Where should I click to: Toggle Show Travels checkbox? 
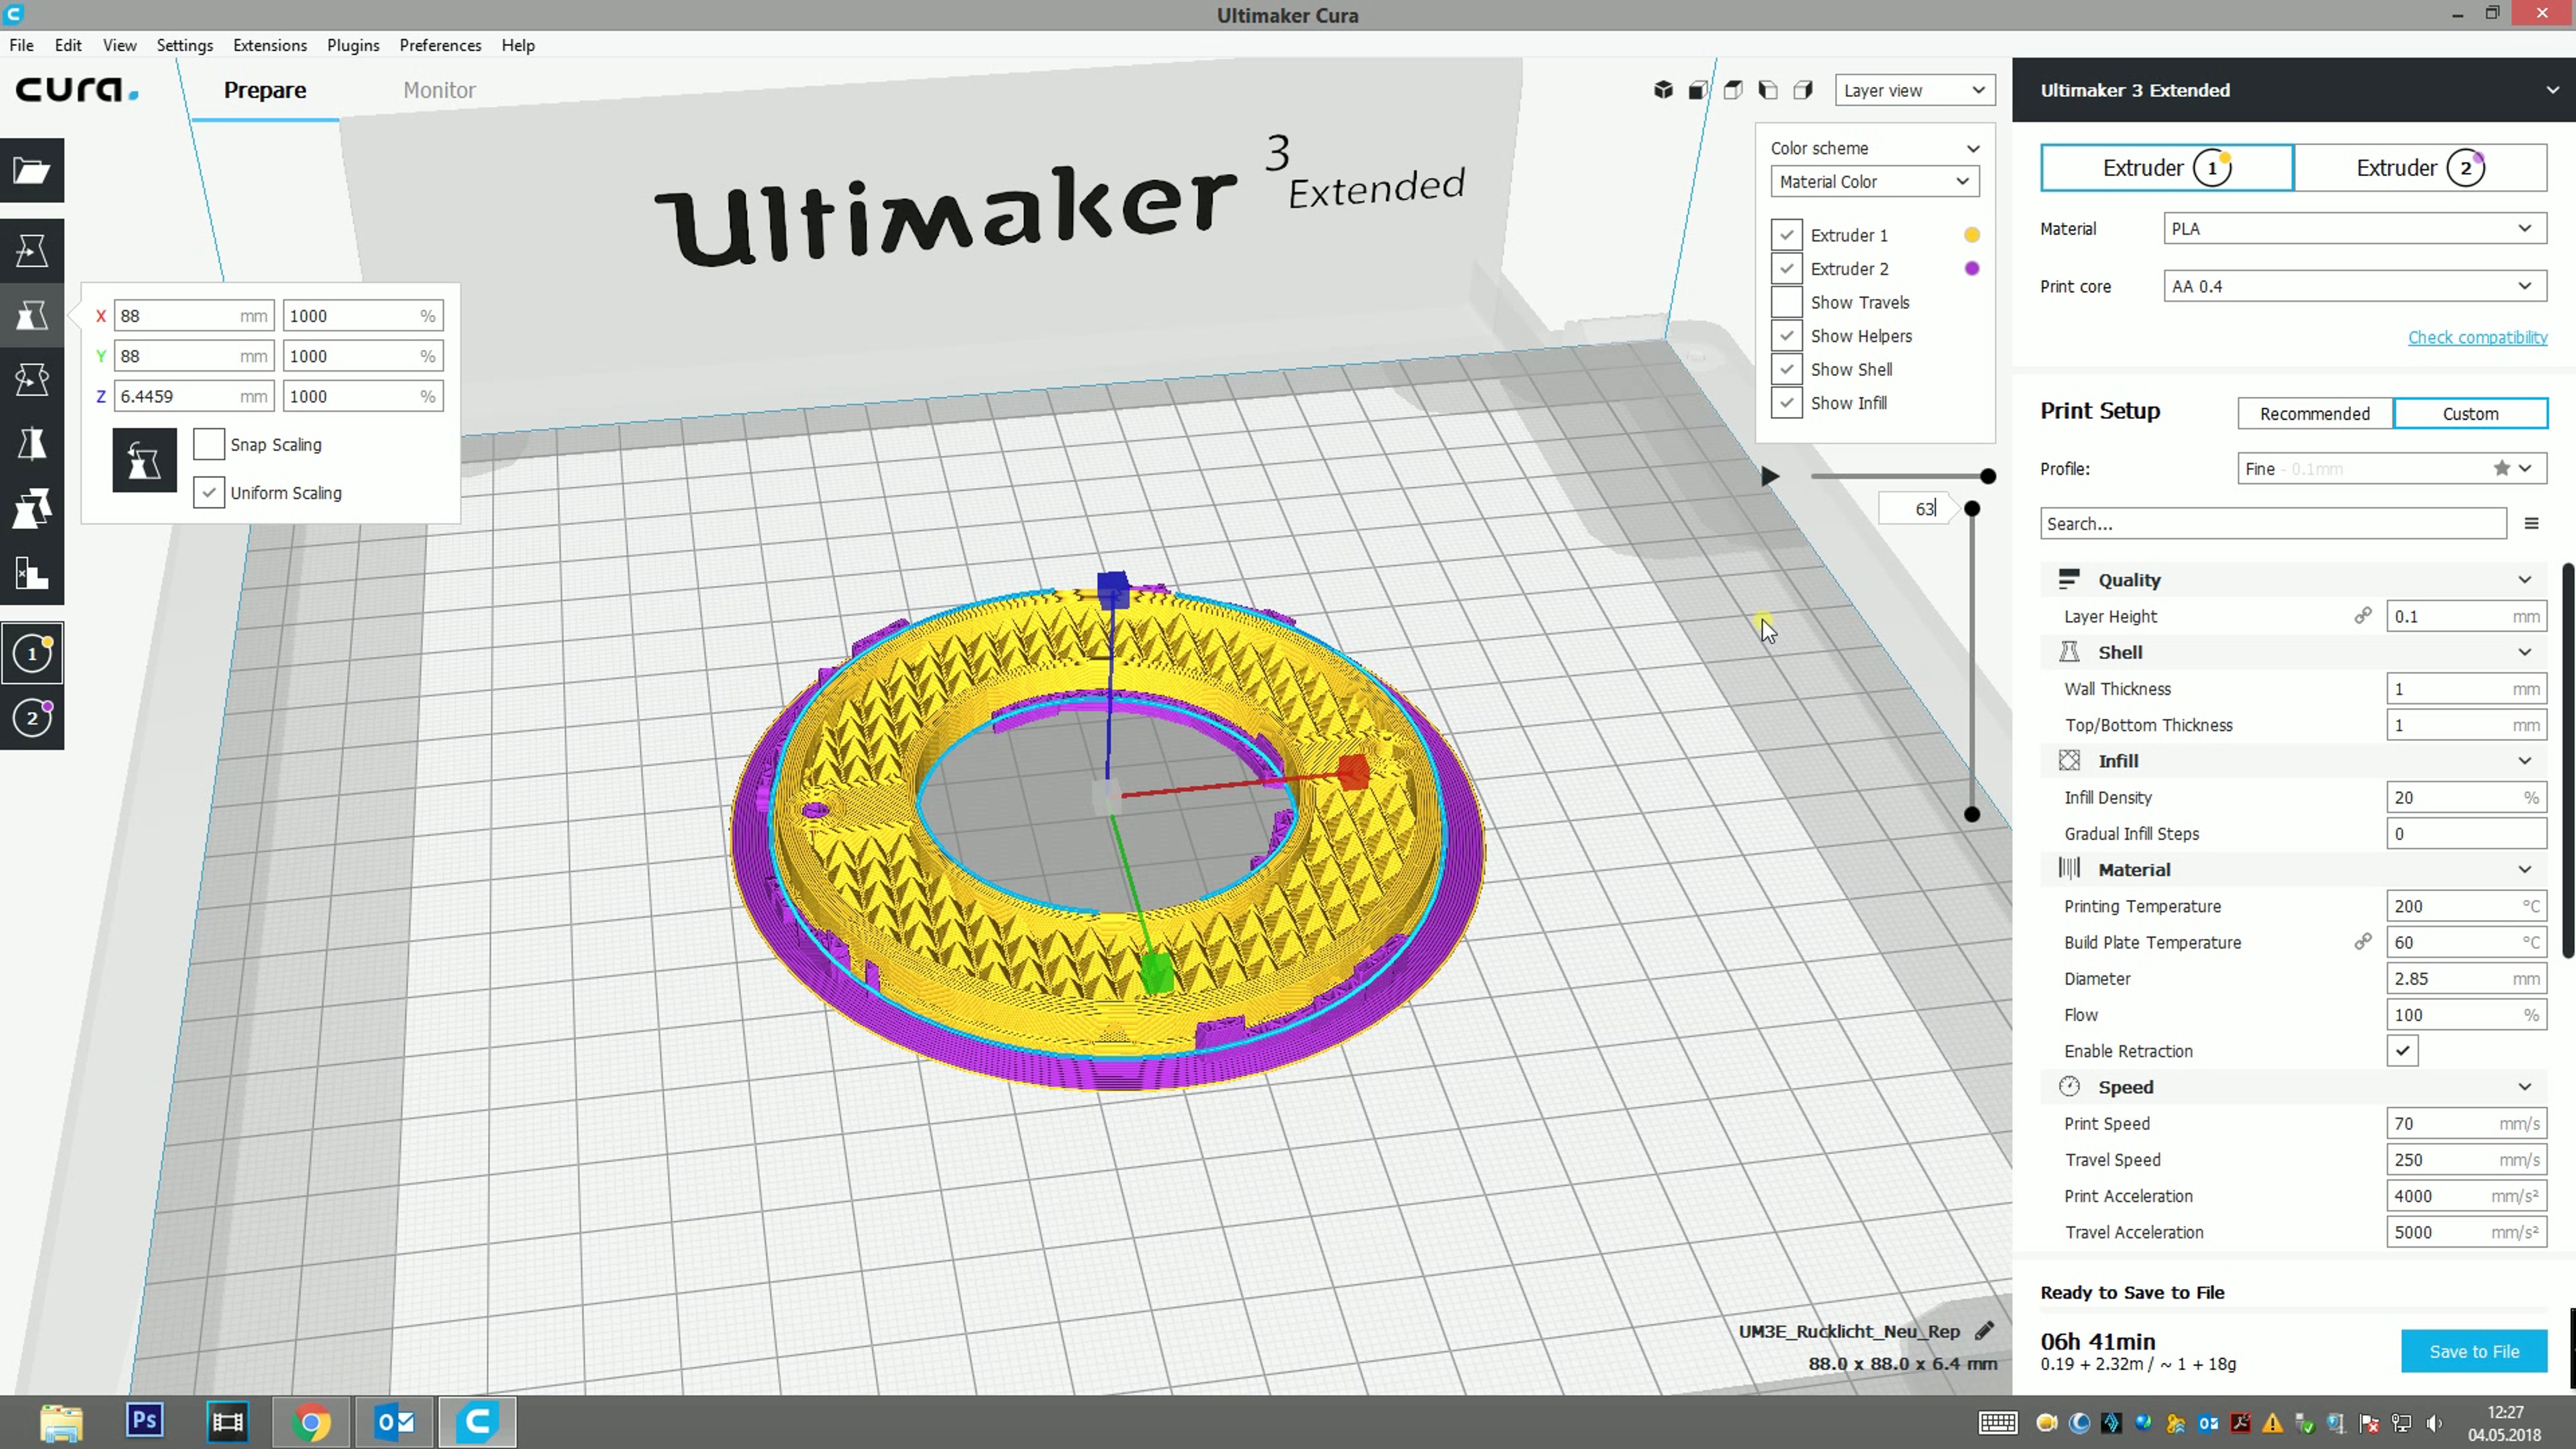[x=1786, y=302]
